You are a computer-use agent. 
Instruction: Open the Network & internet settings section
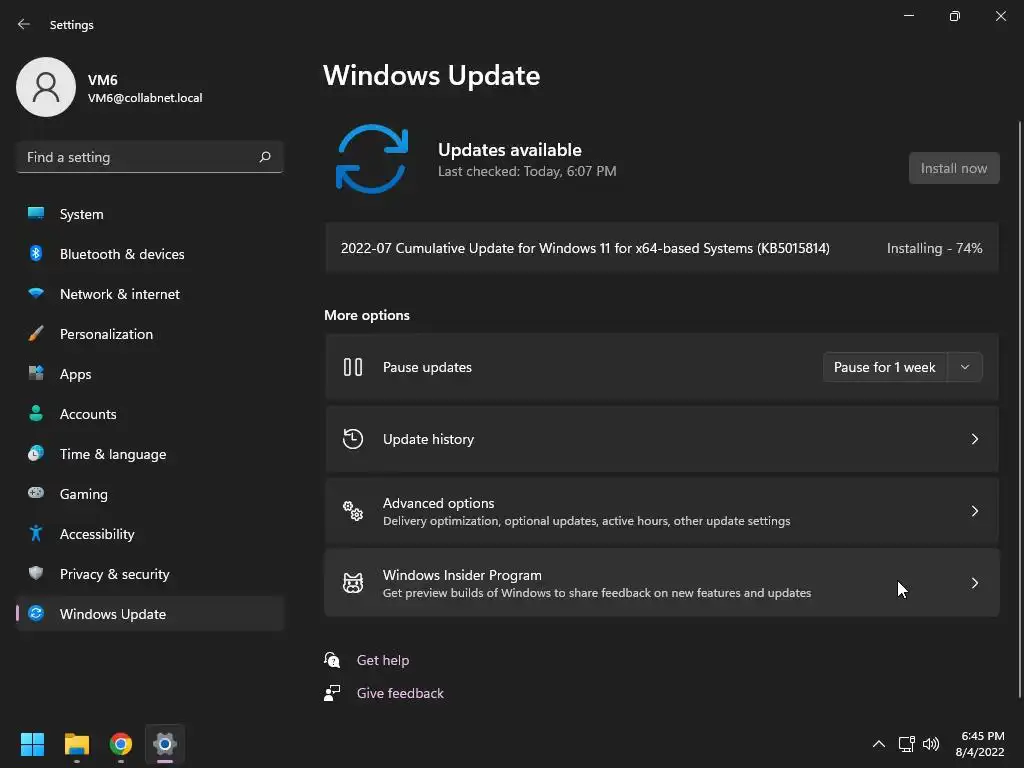[120, 294]
